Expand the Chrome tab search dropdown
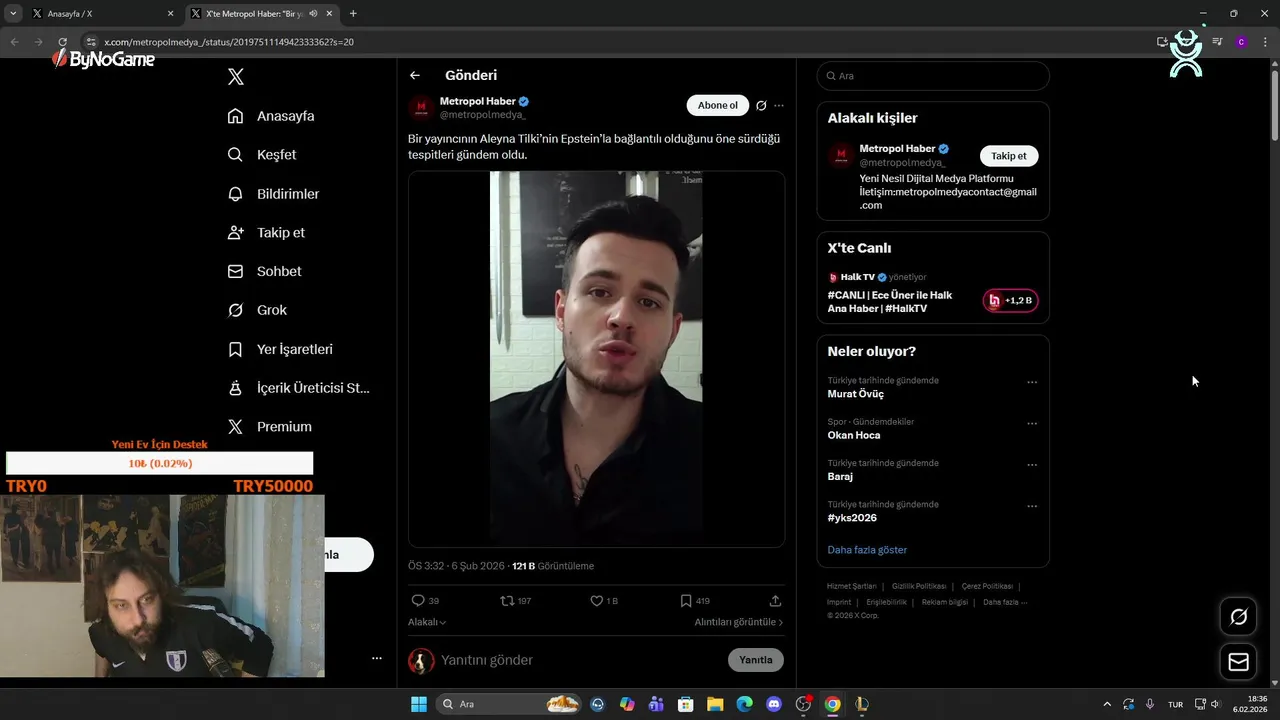The width and height of the screenshot is (1280, 720). [x=13, y=14]
